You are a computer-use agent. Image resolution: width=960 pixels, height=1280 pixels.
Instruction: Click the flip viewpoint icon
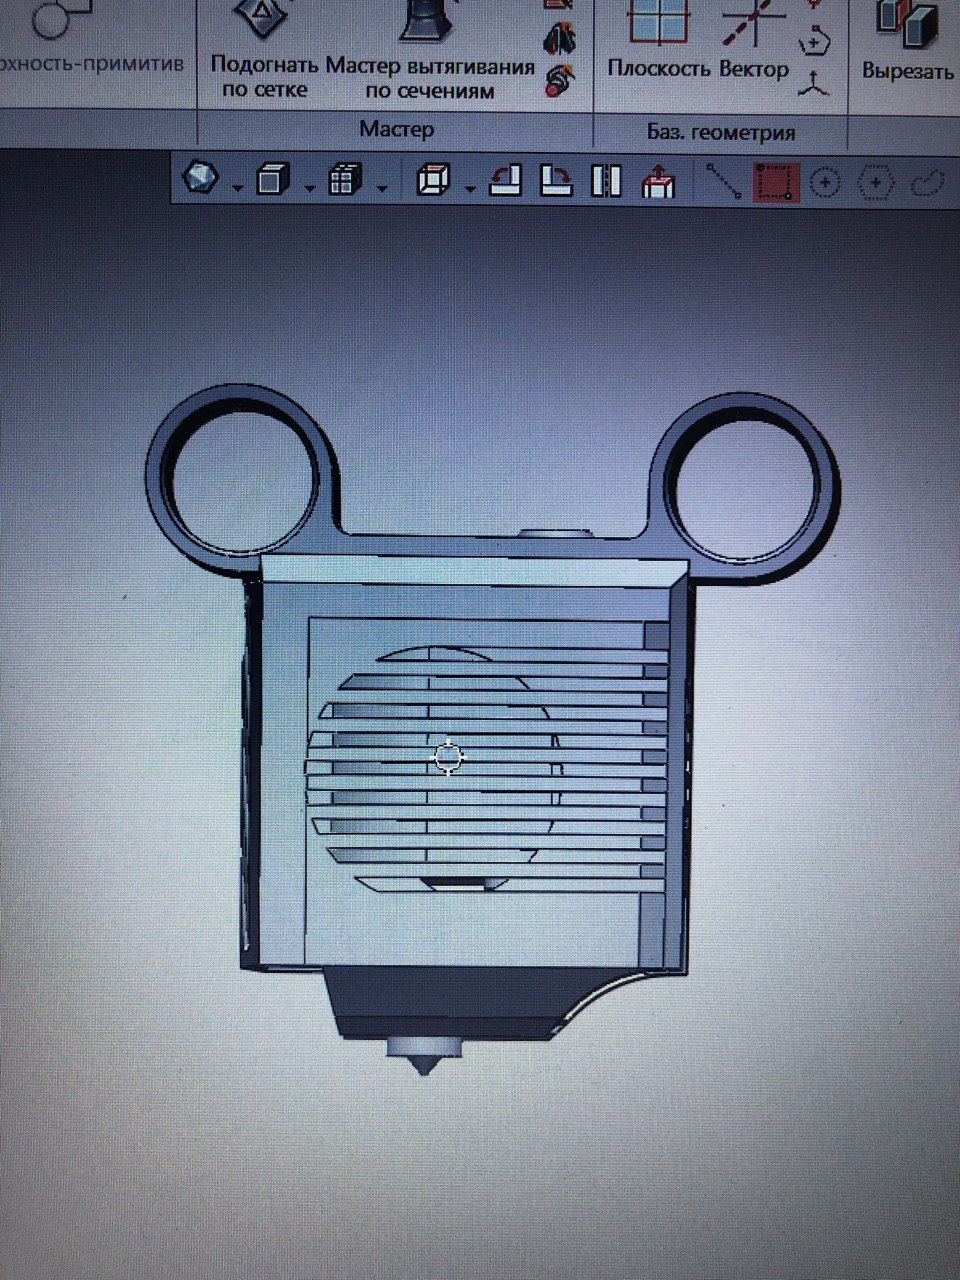[606, 182]
